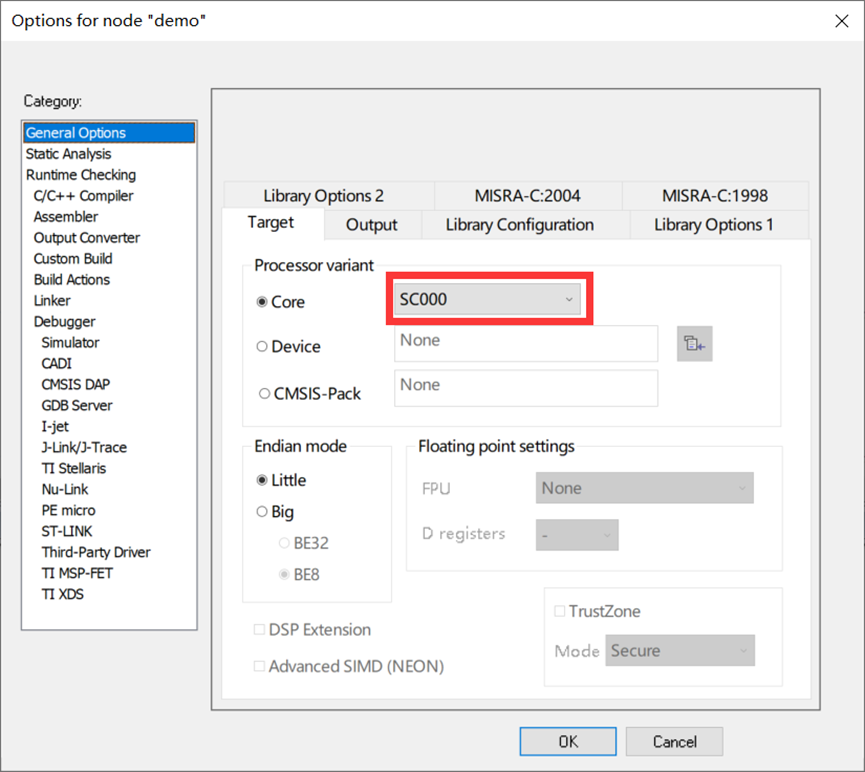Select C/C++ Compiler category
The height and width of the screenshot is (772, 865).
click(83, 196)
